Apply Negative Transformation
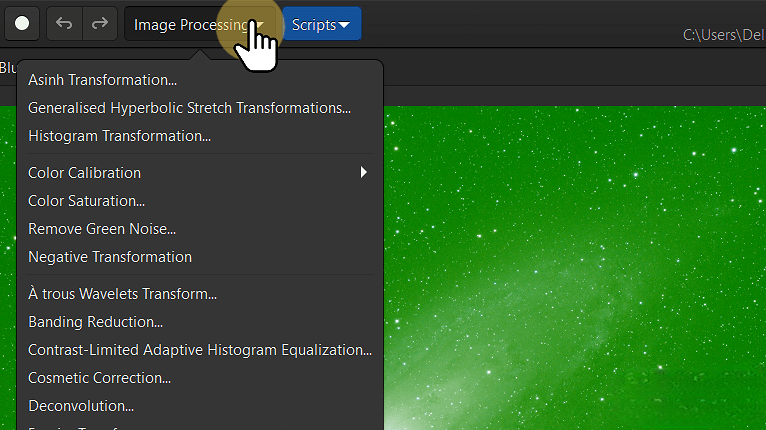The image size is (766, 430). click(x=200, y=257)
